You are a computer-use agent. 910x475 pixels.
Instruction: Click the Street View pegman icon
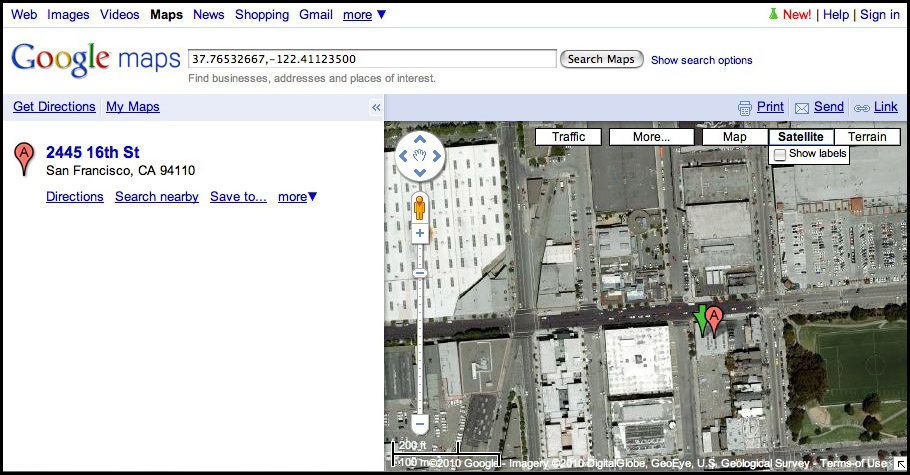(x=420, y=207)
